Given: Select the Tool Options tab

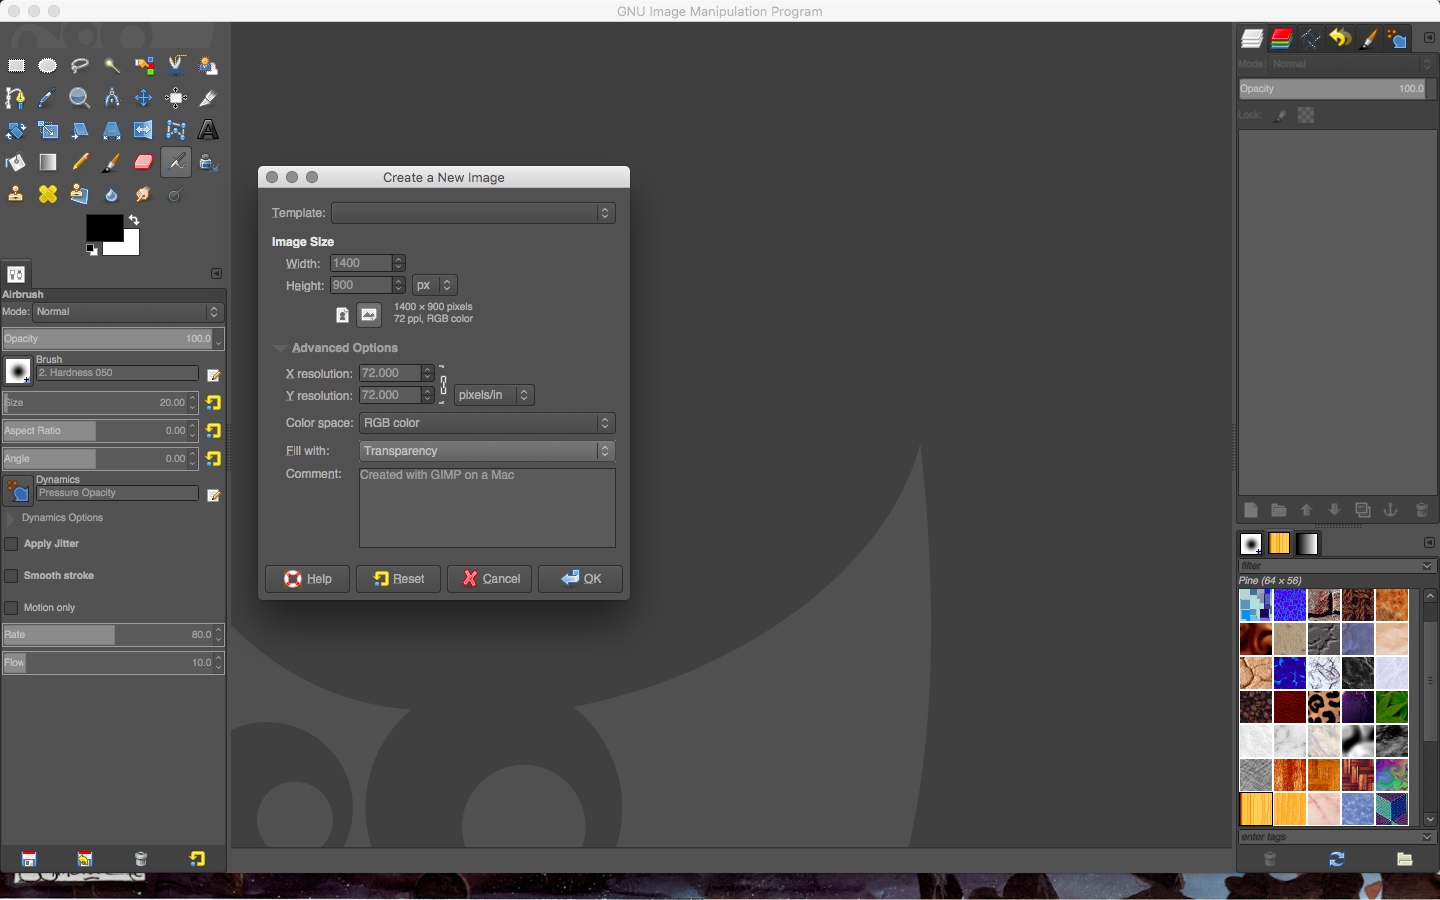Looking at the screenshot, I should pos(16,274).
